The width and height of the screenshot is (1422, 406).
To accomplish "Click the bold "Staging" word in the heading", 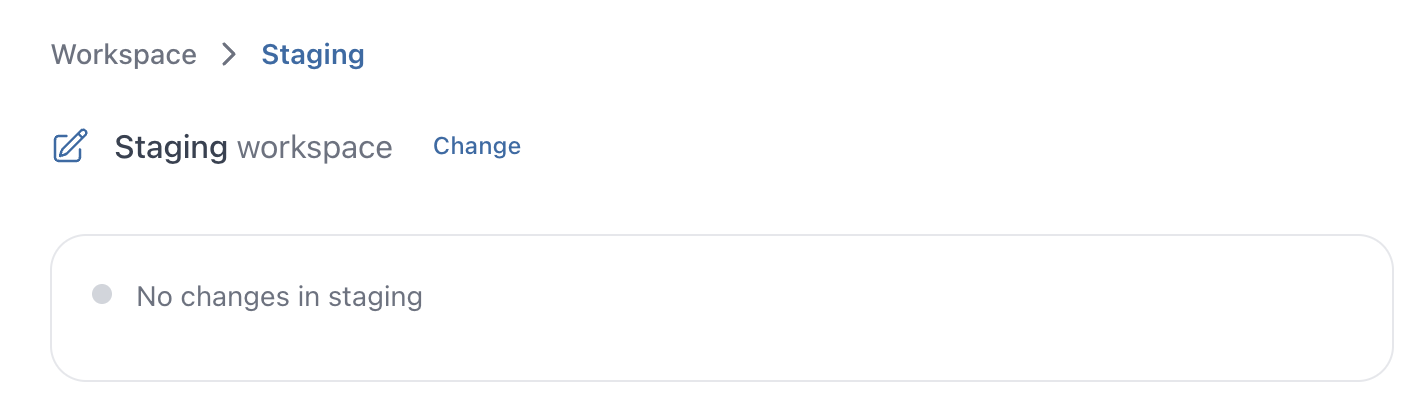I will pos(171,147).
